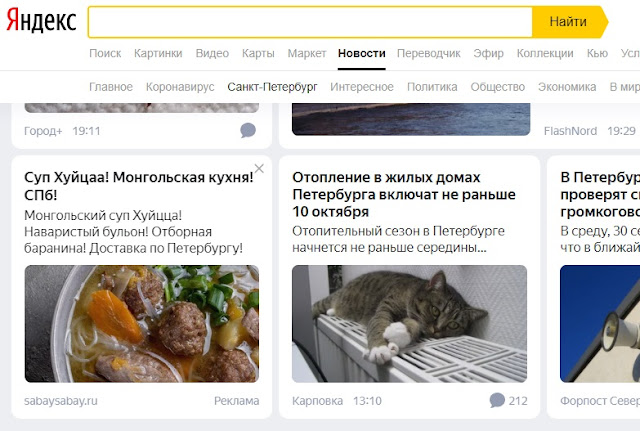Open the Главное news category
This screenshot has width=640, height=431.
[111, 87]
